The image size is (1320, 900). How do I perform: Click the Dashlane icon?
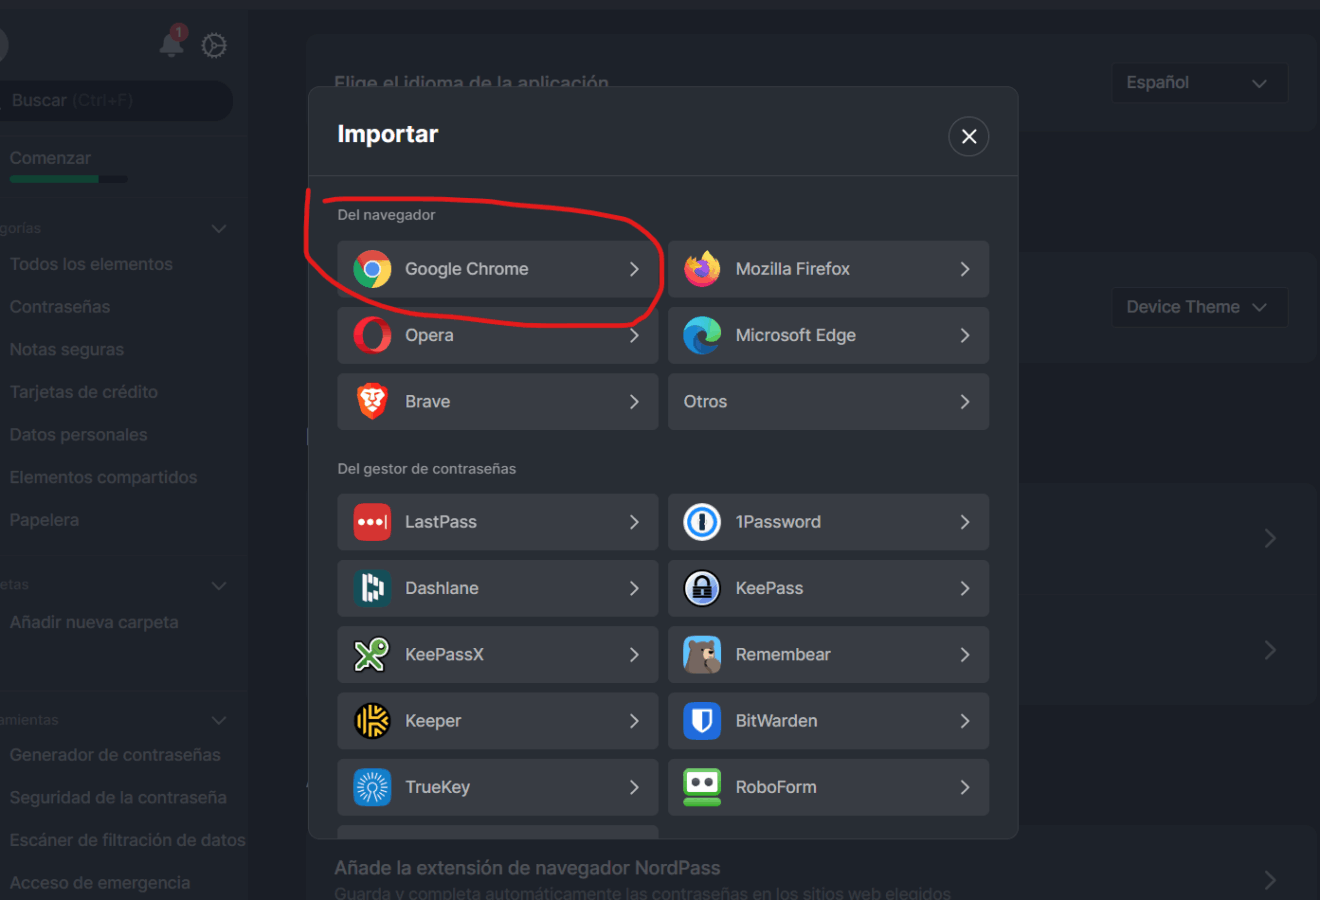pos(372,588)
